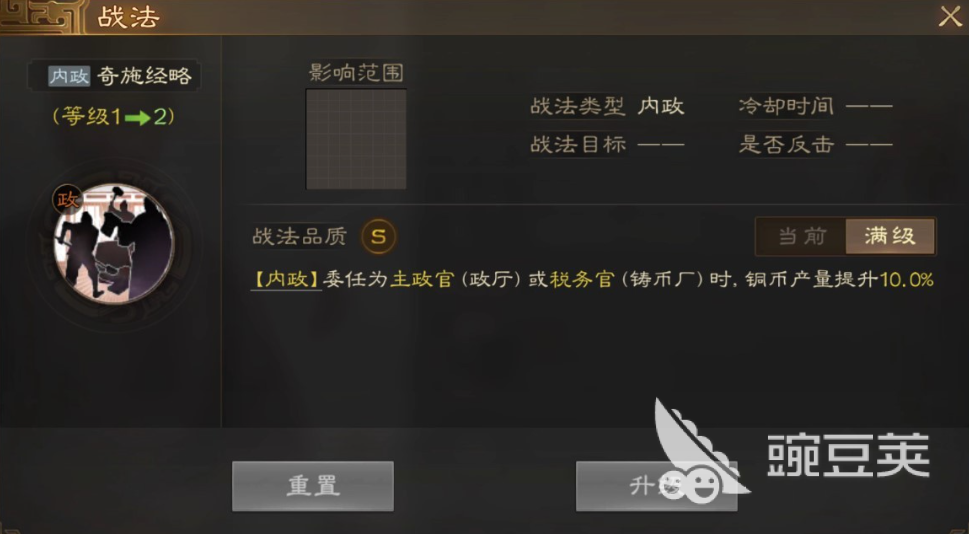Click the 重置 reset button
The width and height of the screenshot is (969, 534).
tap(313, 486)
